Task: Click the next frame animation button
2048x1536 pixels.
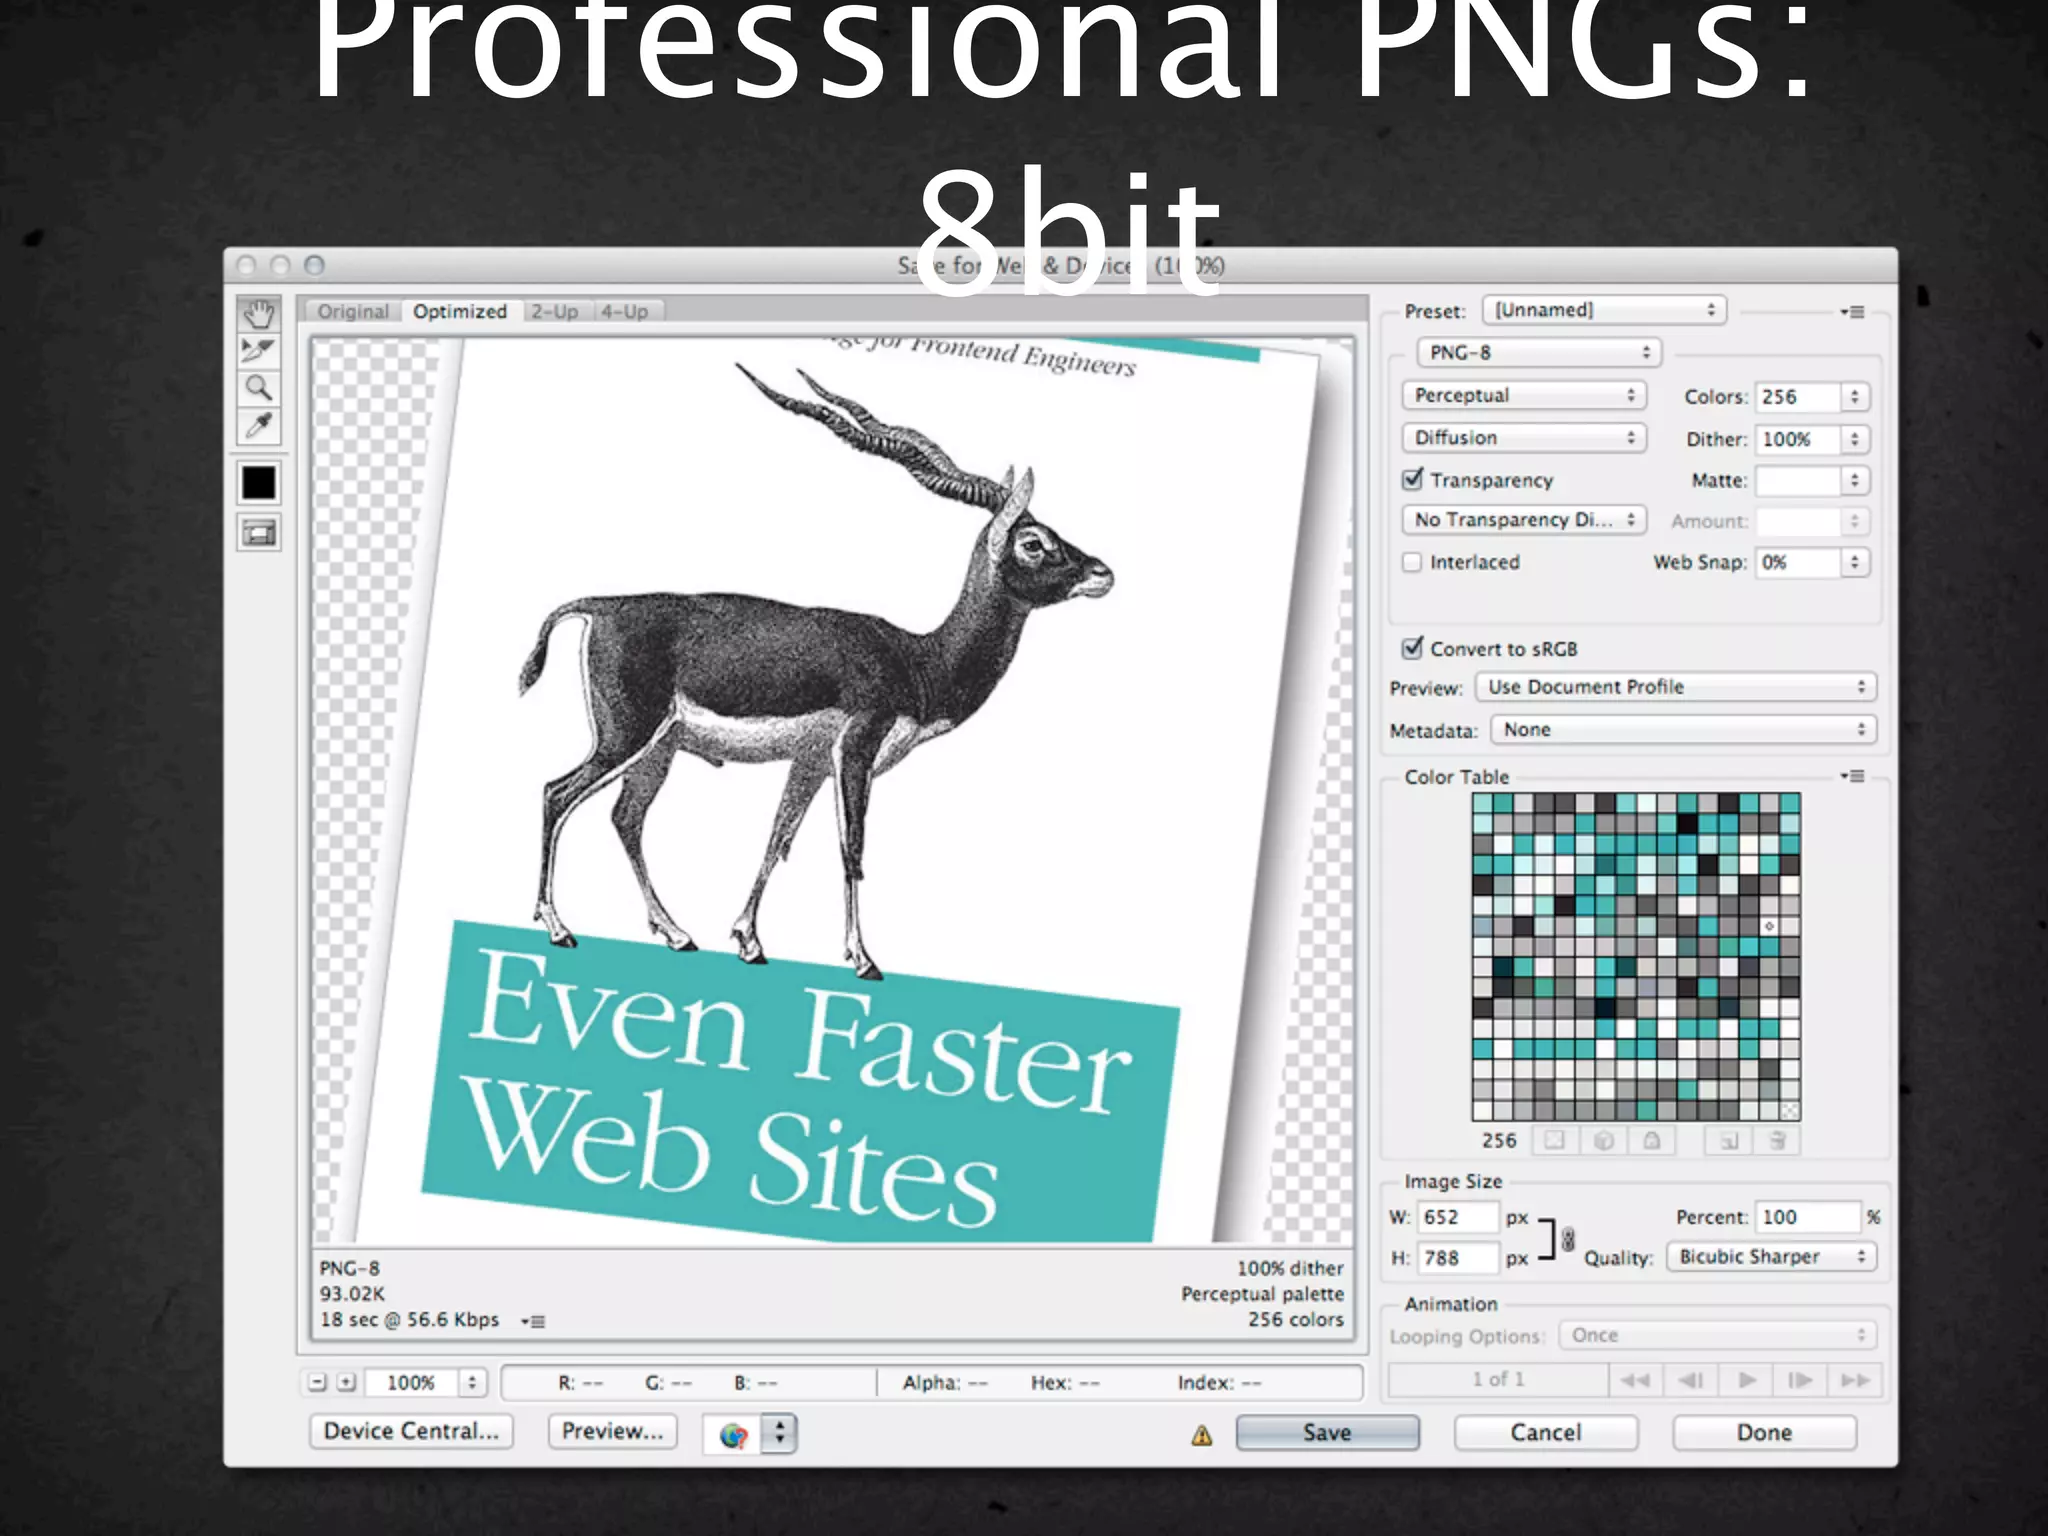Action: (1800, 1380)
